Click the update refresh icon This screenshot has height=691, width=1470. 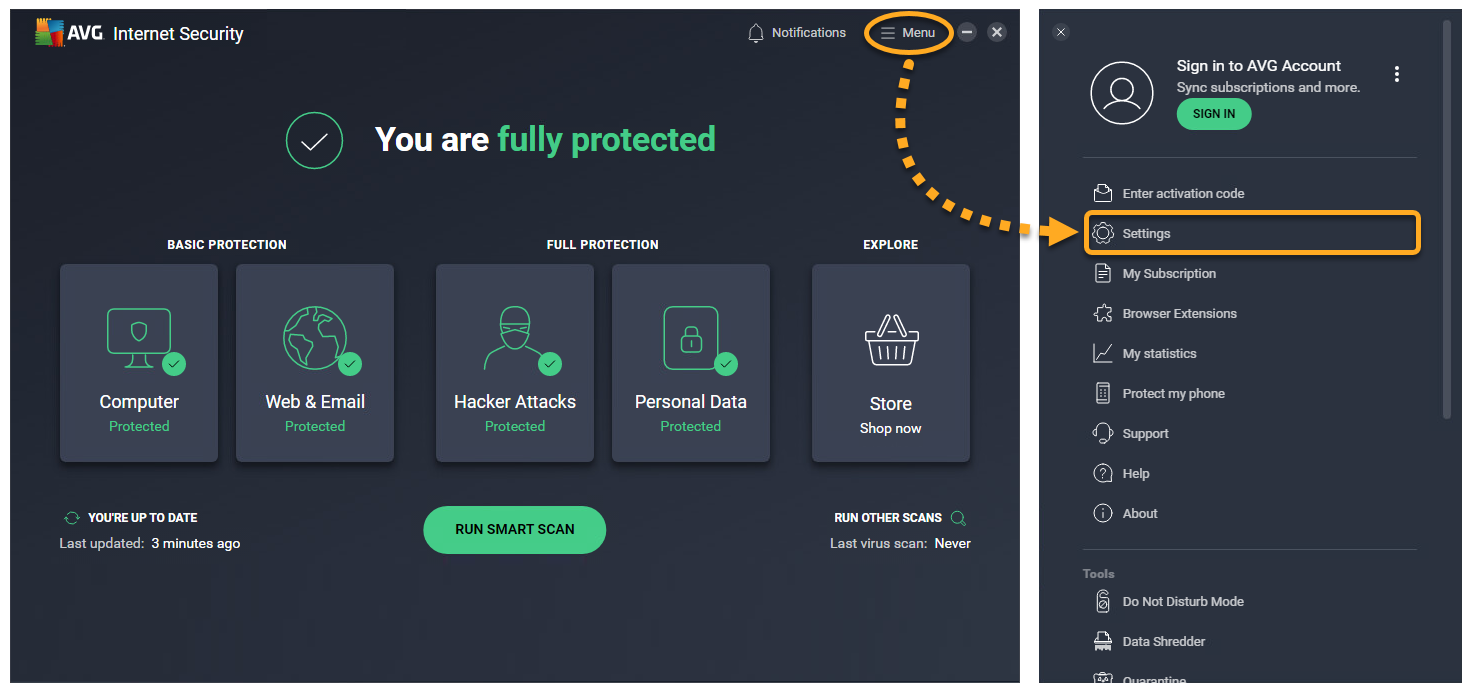tap(71, 518)
